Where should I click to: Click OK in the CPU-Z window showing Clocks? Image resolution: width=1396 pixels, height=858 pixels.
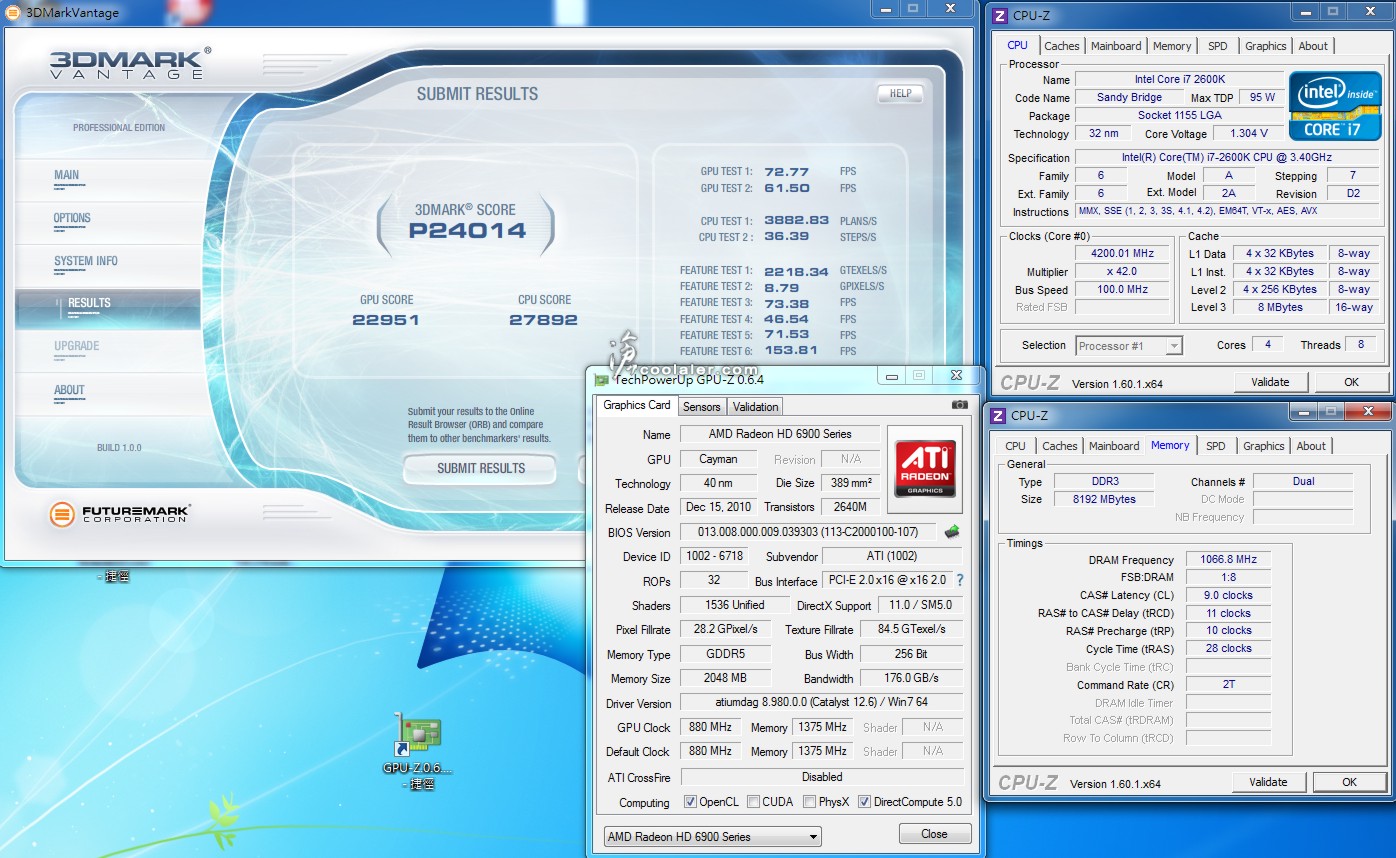click(1351, 382)
